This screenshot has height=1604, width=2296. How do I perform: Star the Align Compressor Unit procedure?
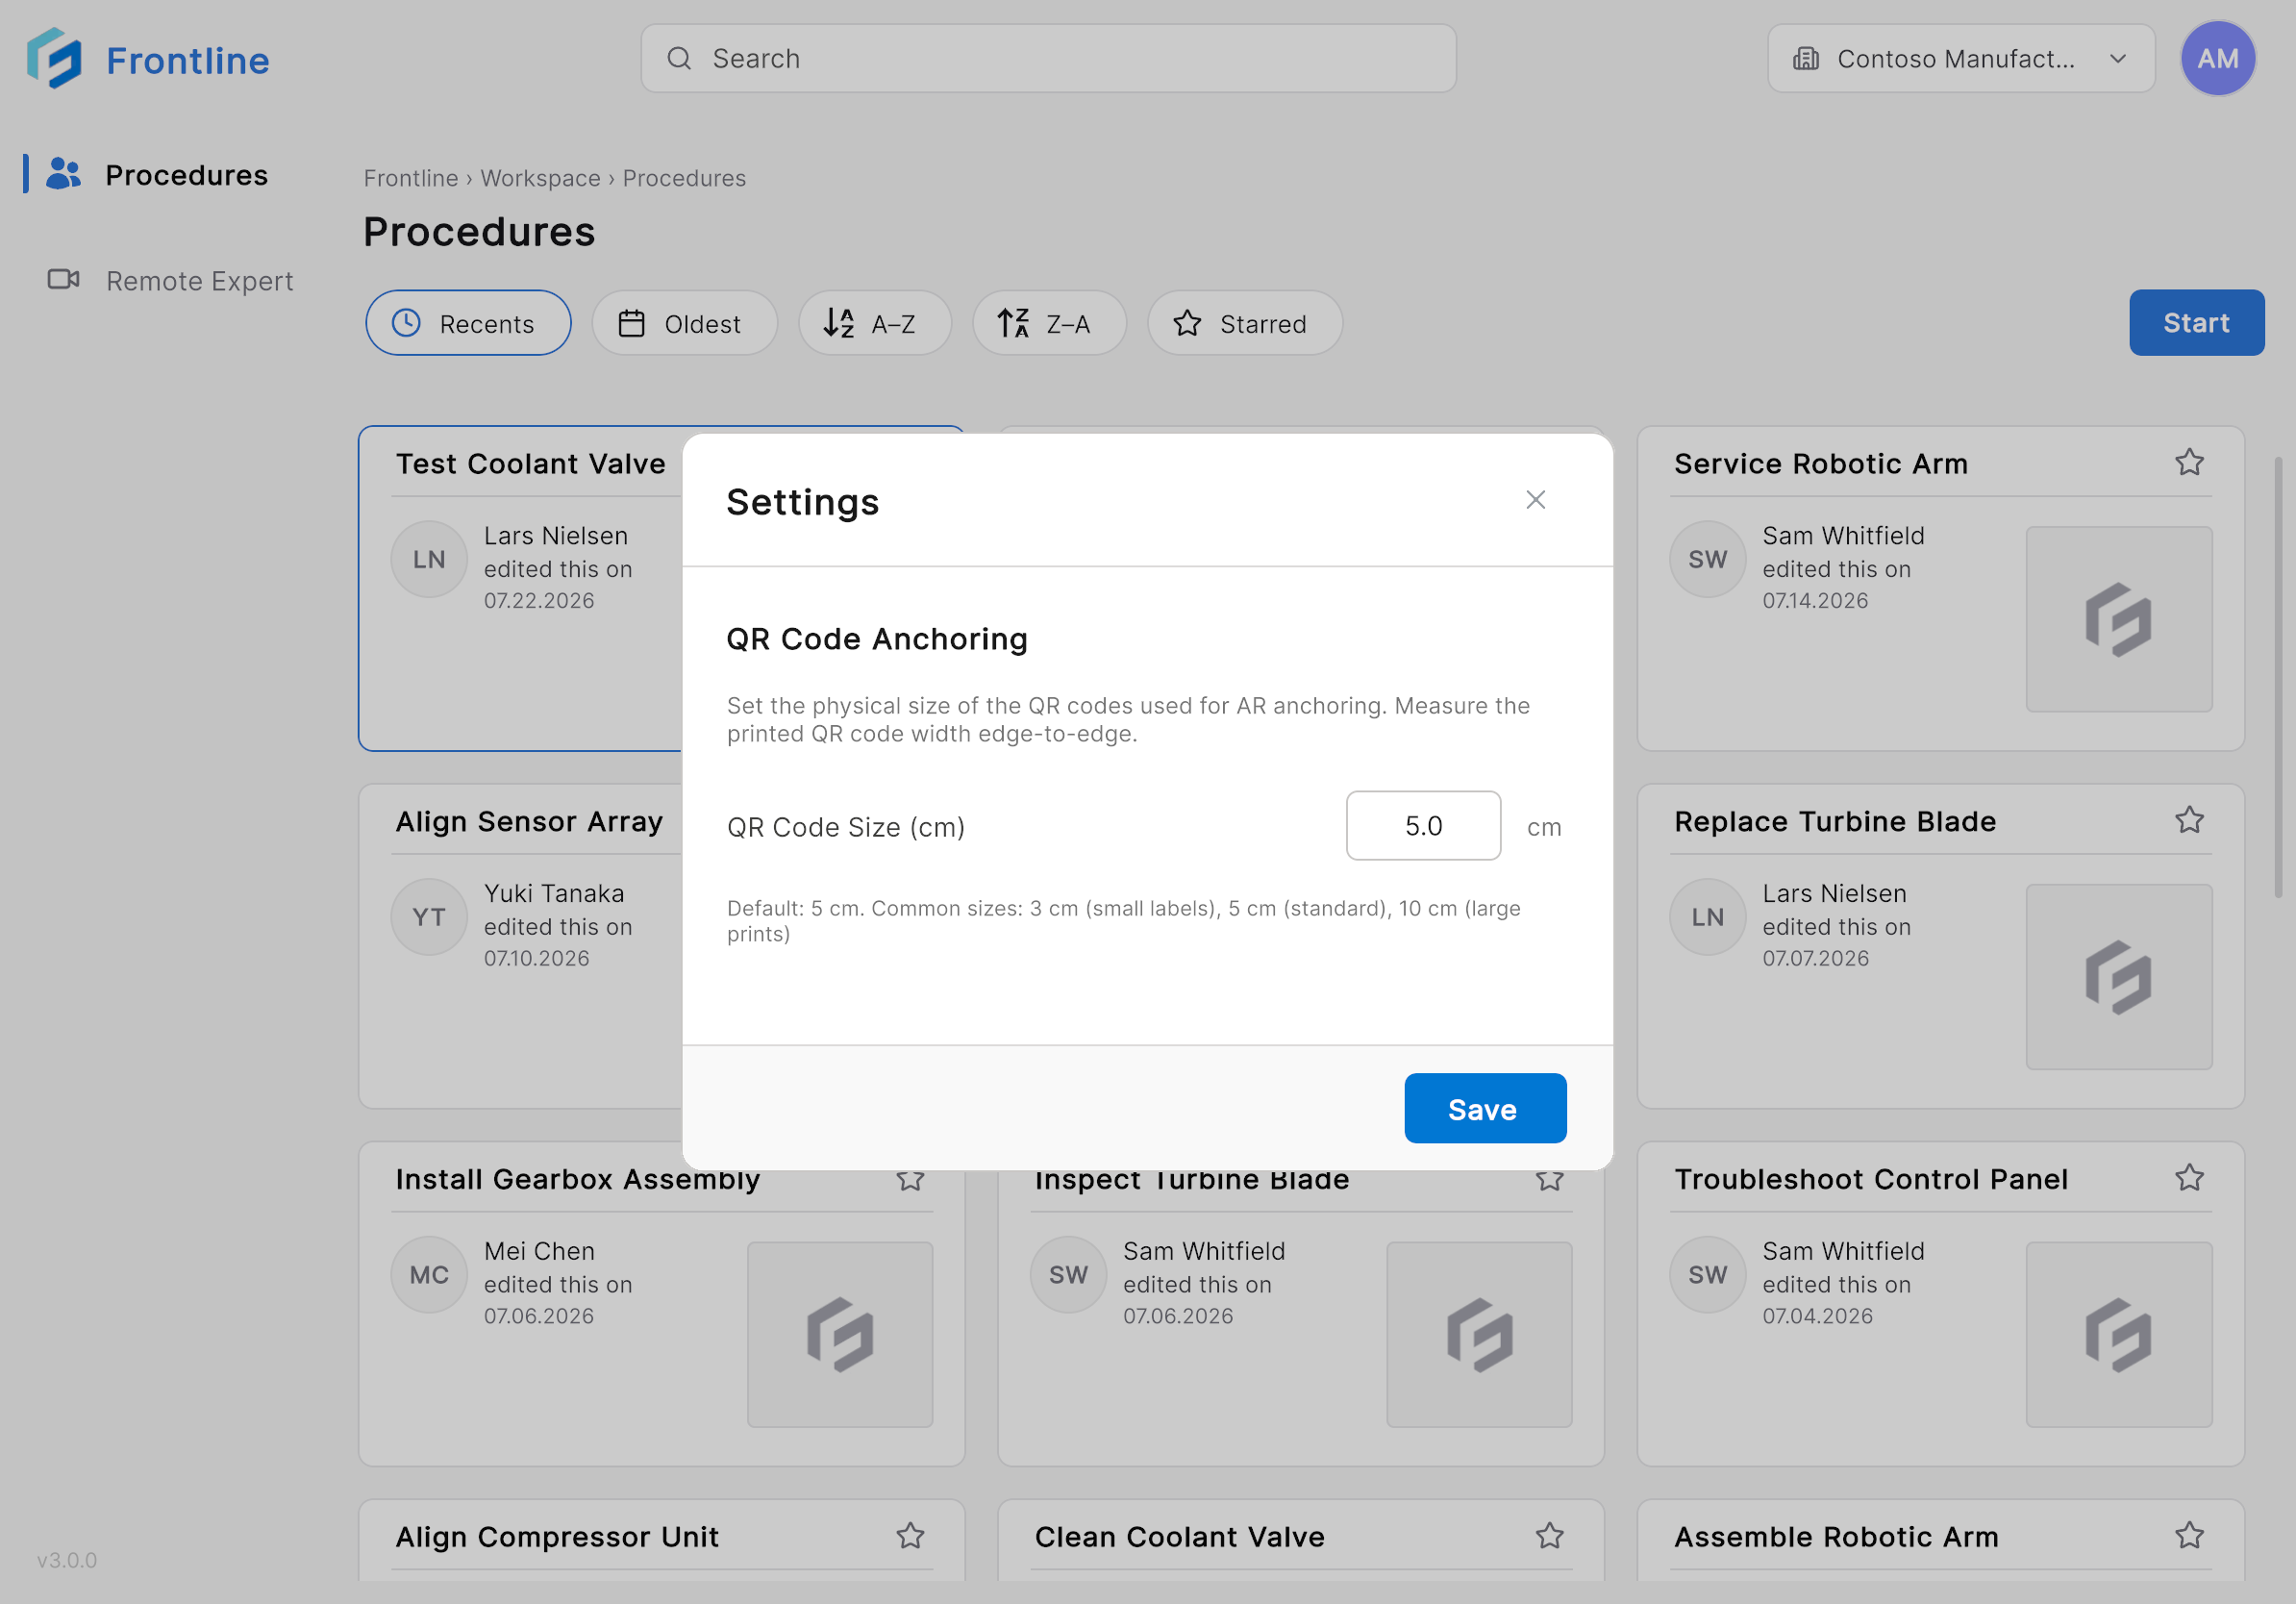click(x=910, y=1536)
